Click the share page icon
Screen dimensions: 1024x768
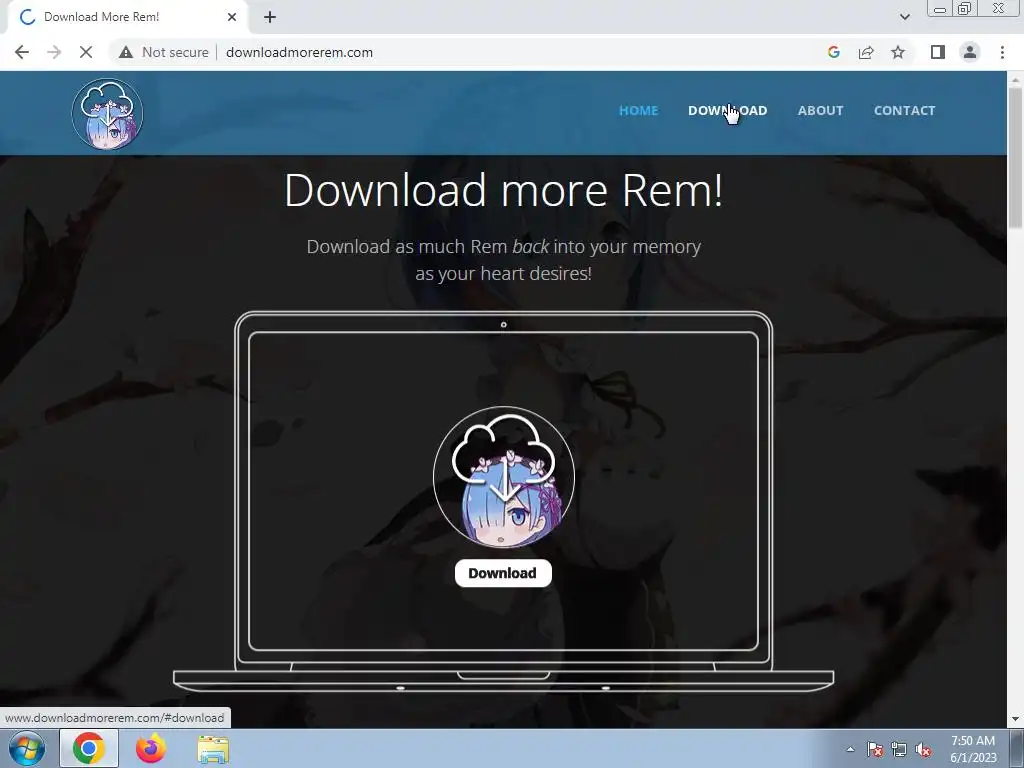click(x=866, y=52)
